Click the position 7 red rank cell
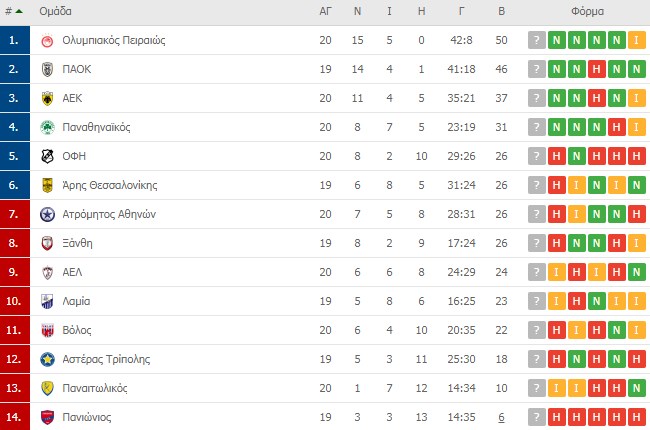650x430 pixels. pos(15,214)
